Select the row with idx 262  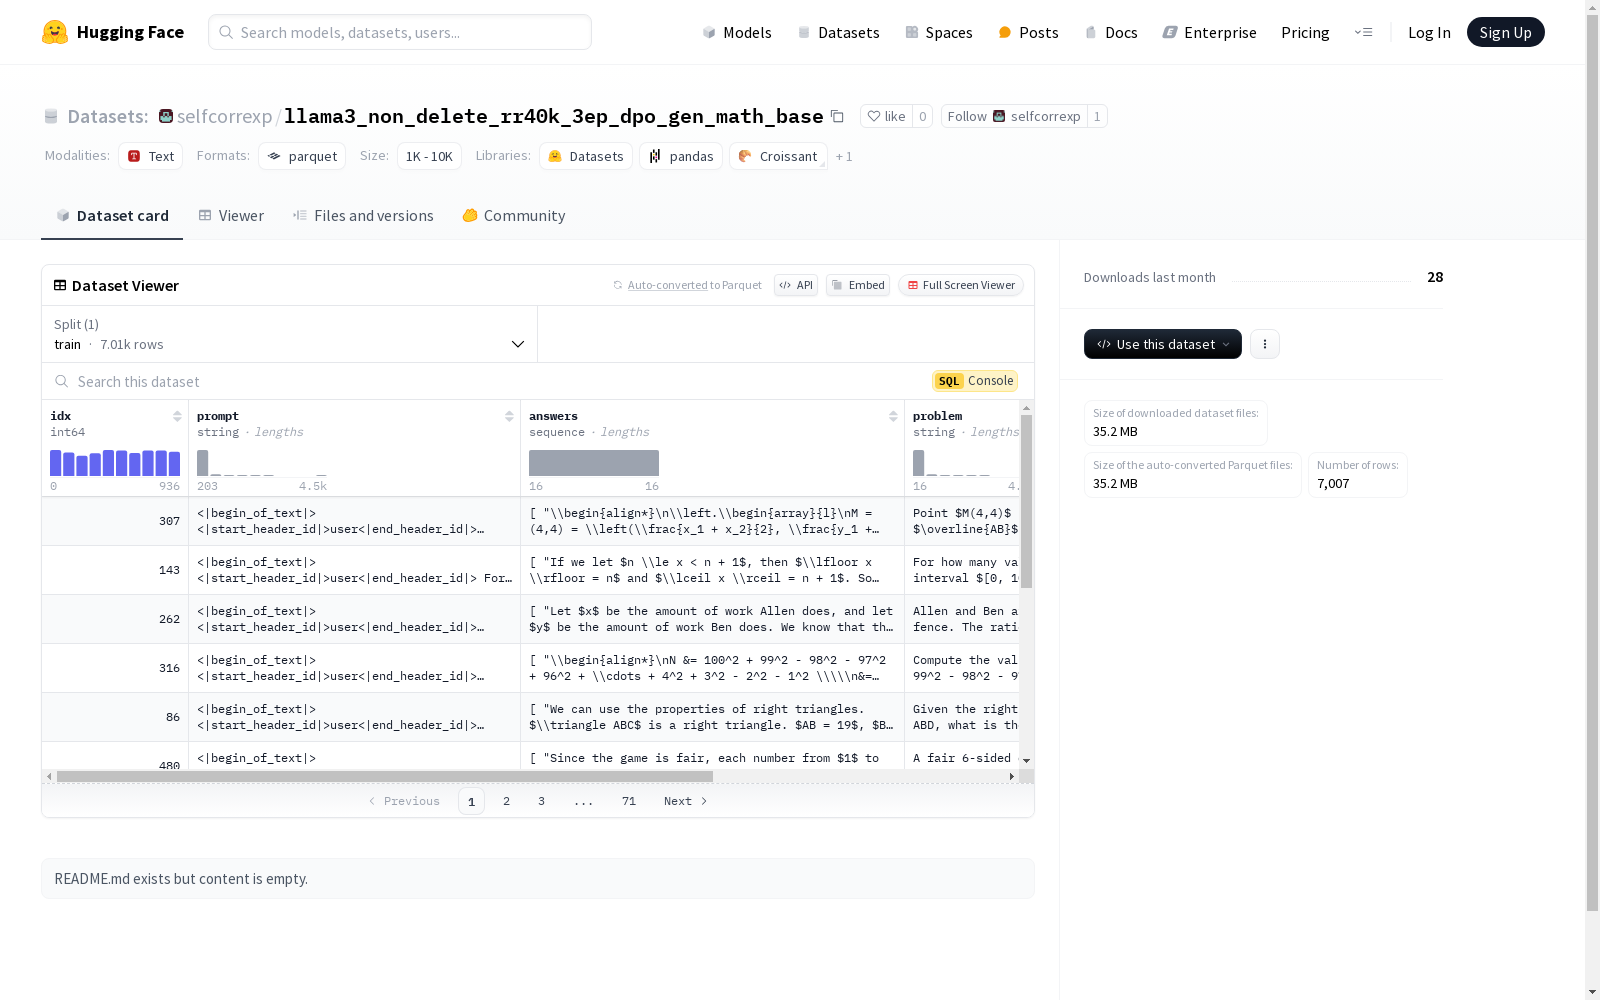(x=531, y=619)
